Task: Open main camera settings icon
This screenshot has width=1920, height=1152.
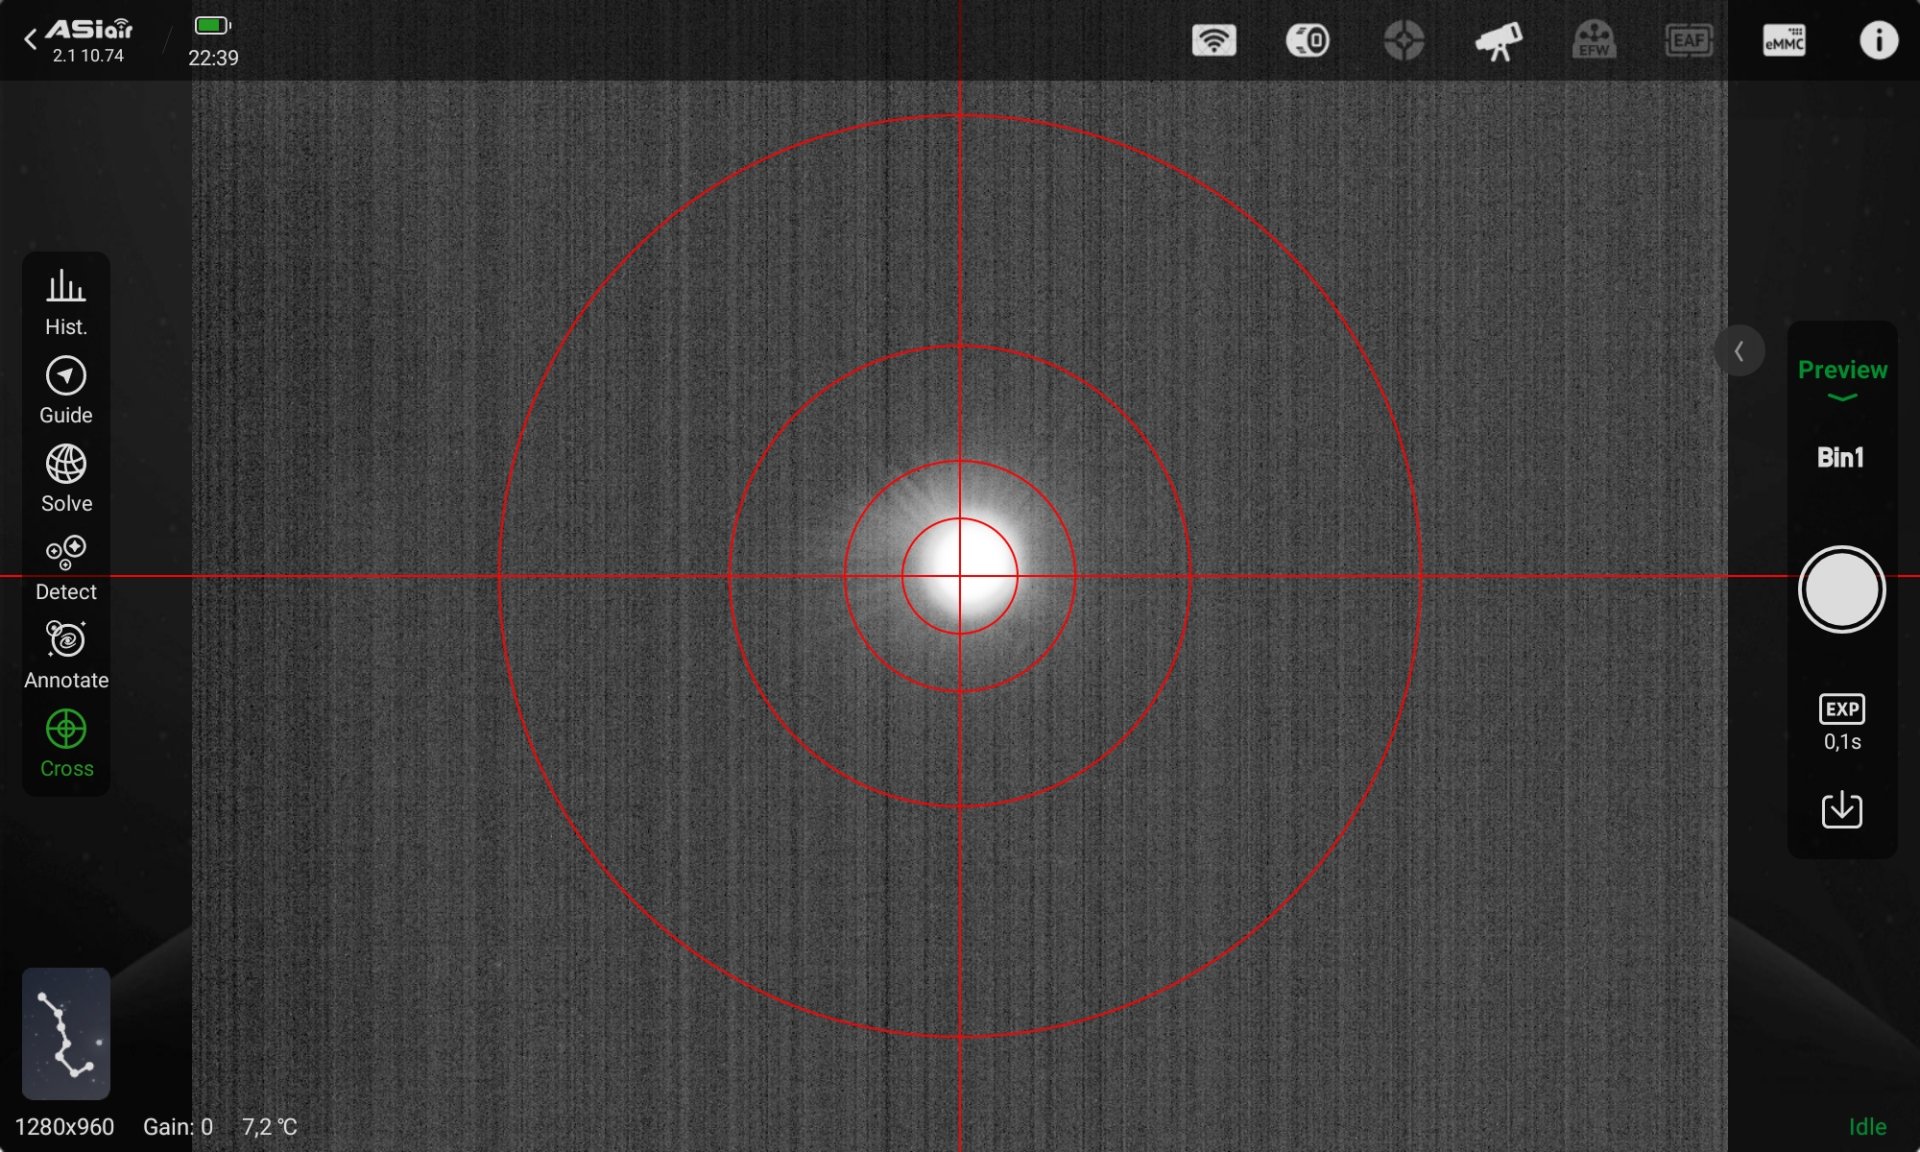Action: [x=1308, y=41]
